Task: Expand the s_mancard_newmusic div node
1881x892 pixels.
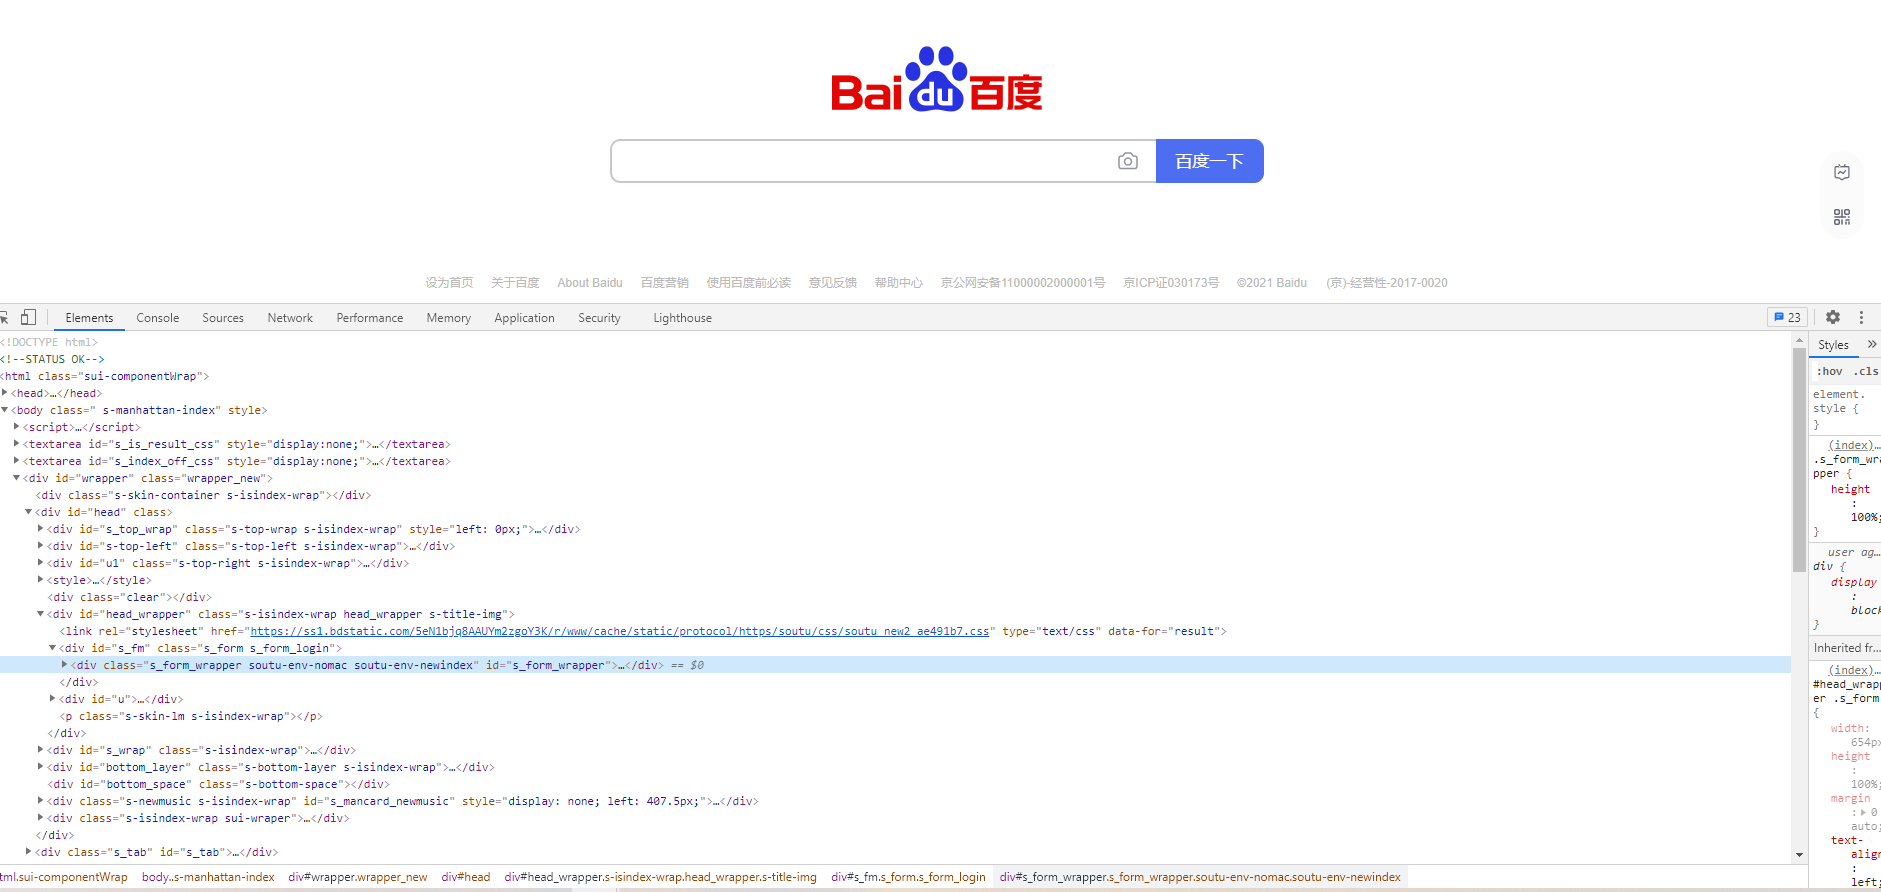Action: (41, 801)
